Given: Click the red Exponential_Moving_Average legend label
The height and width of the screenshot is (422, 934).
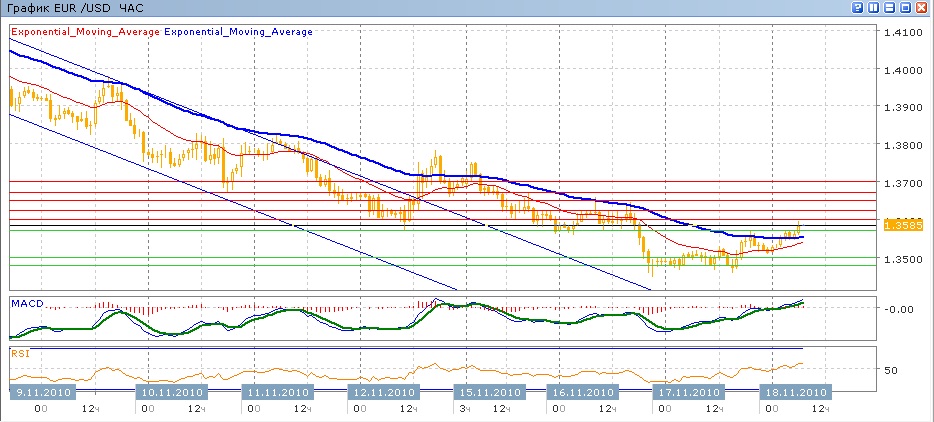Looking at the screenshot, I should tap(85, 32).
